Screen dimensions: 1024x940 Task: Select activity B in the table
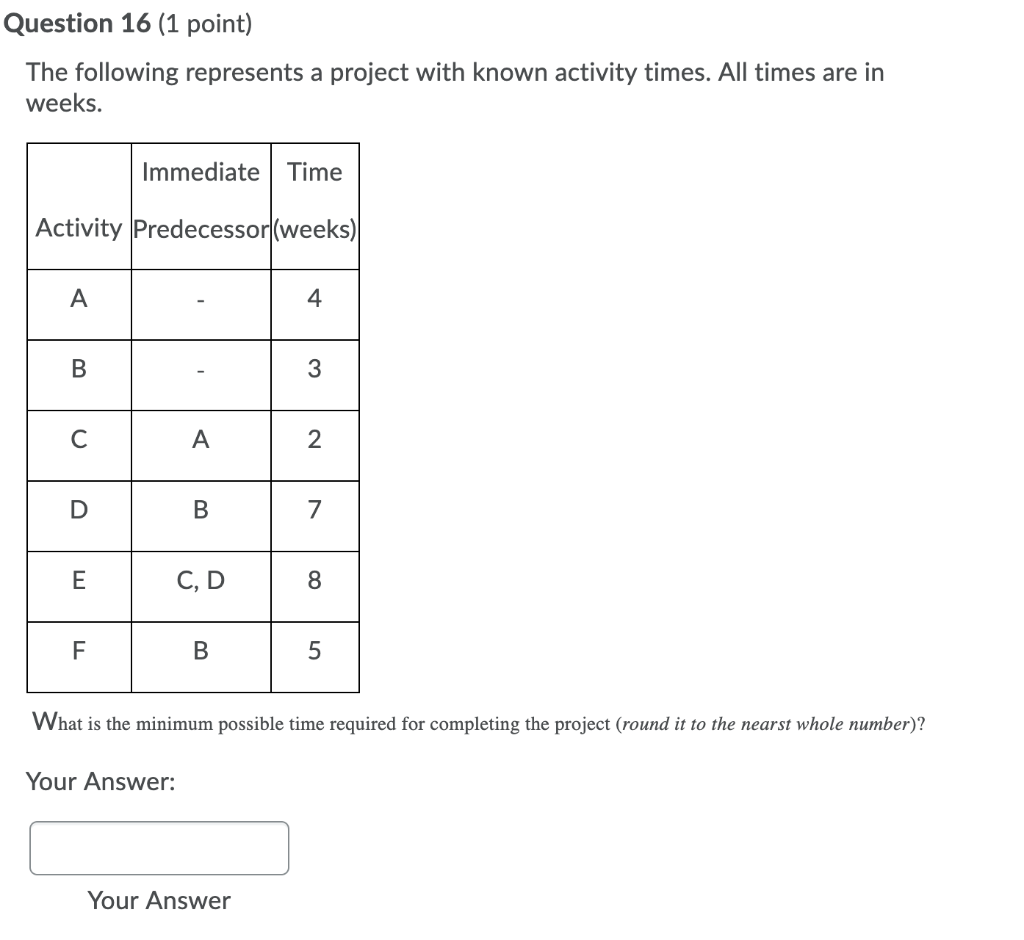pos(79,375)
